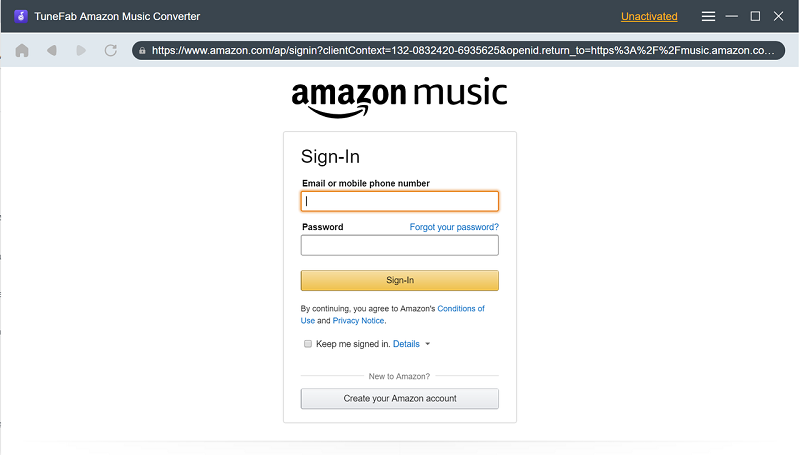Screen dimensions: 800x455
Task: Focus the Email or mobile phone field
Action: 400,201
